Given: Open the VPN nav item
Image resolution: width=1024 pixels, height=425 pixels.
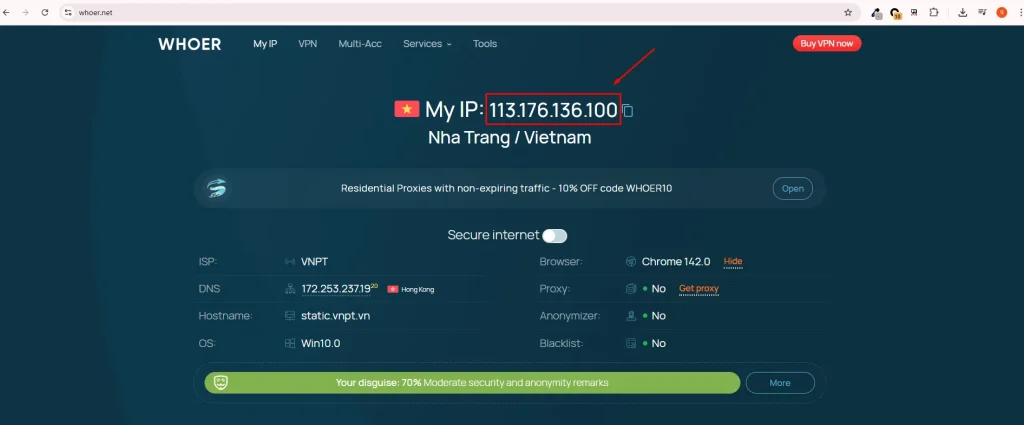Looking at the screenshot, I should pos(307,44).
